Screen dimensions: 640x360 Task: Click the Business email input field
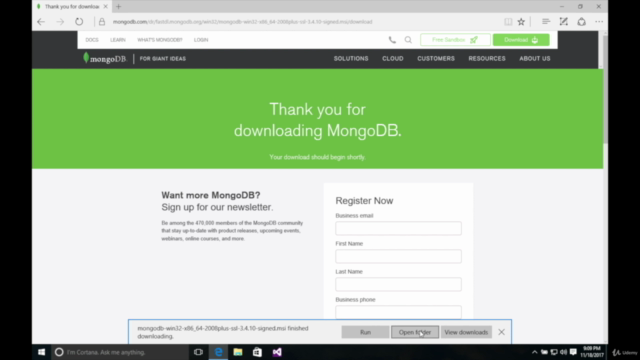coord(398,228)
